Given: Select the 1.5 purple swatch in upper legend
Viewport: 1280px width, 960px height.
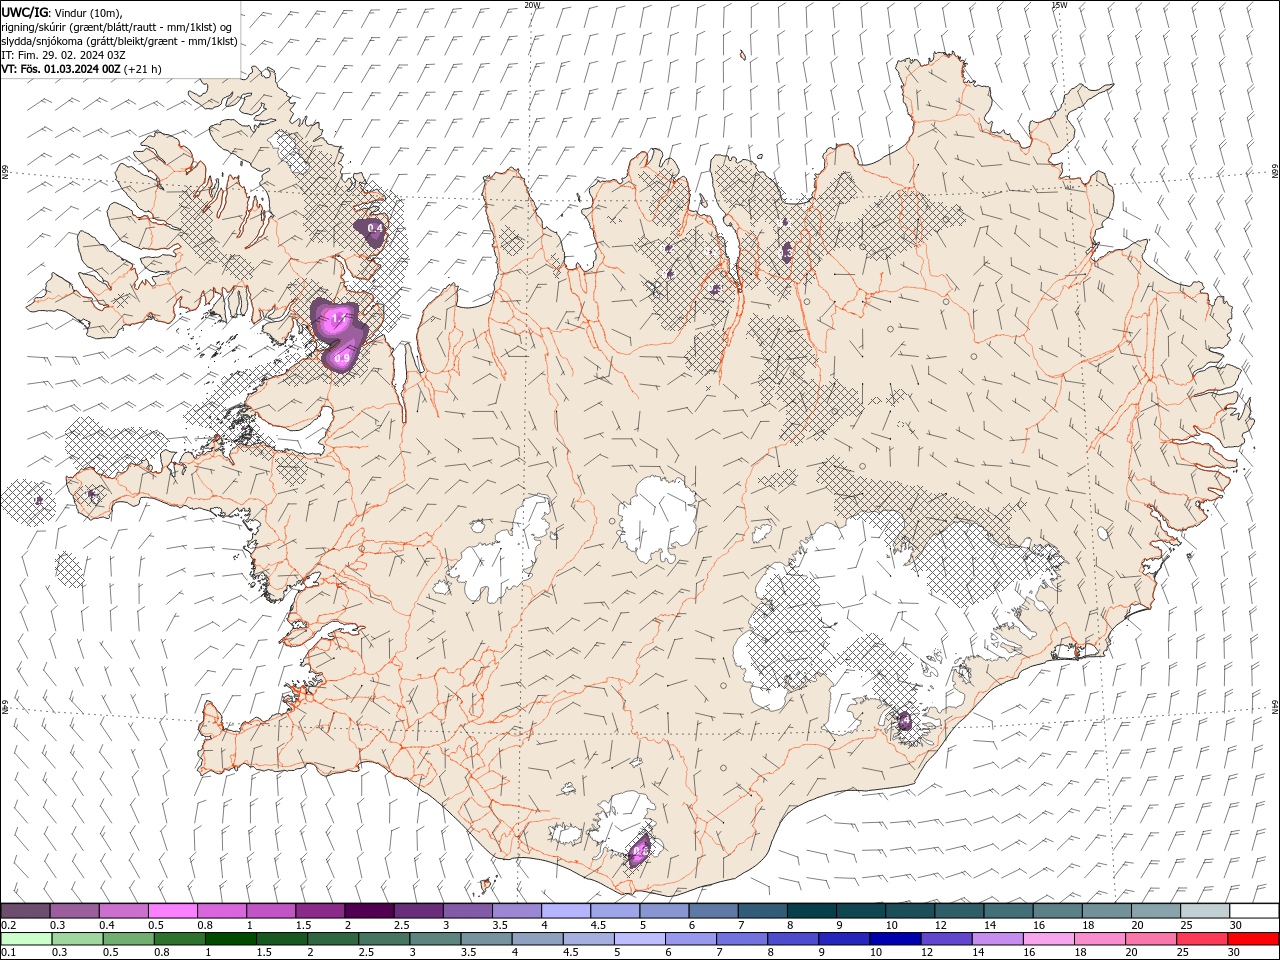Looking at the screenshot, I should click(x=320, y=911).
